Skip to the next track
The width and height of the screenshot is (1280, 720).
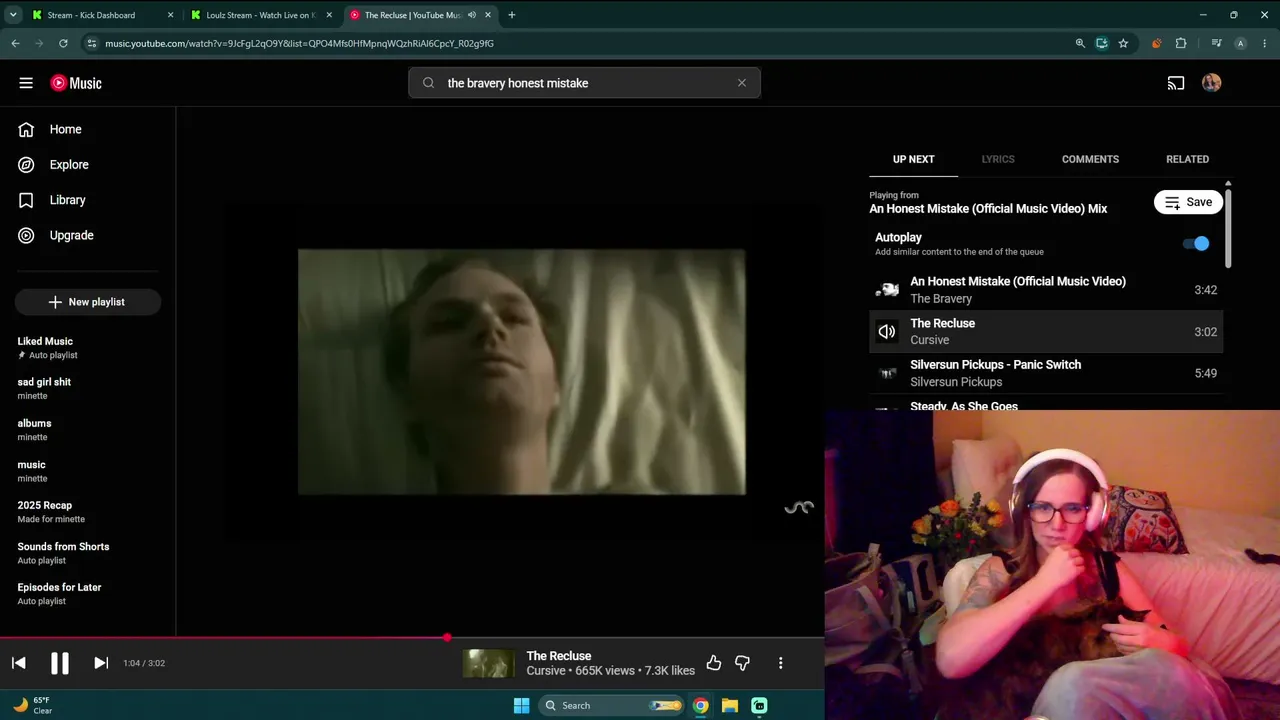pyautogui.click(x=101, y=663)
